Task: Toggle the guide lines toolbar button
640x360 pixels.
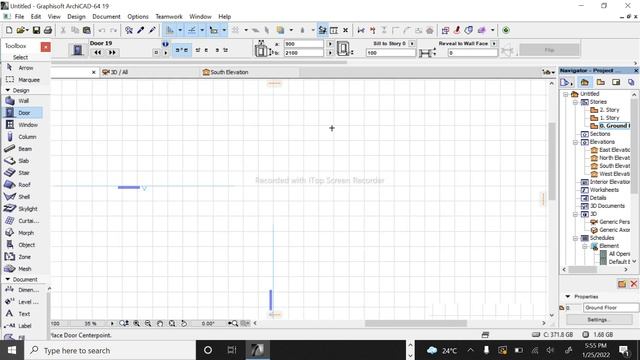Action: 170,30
